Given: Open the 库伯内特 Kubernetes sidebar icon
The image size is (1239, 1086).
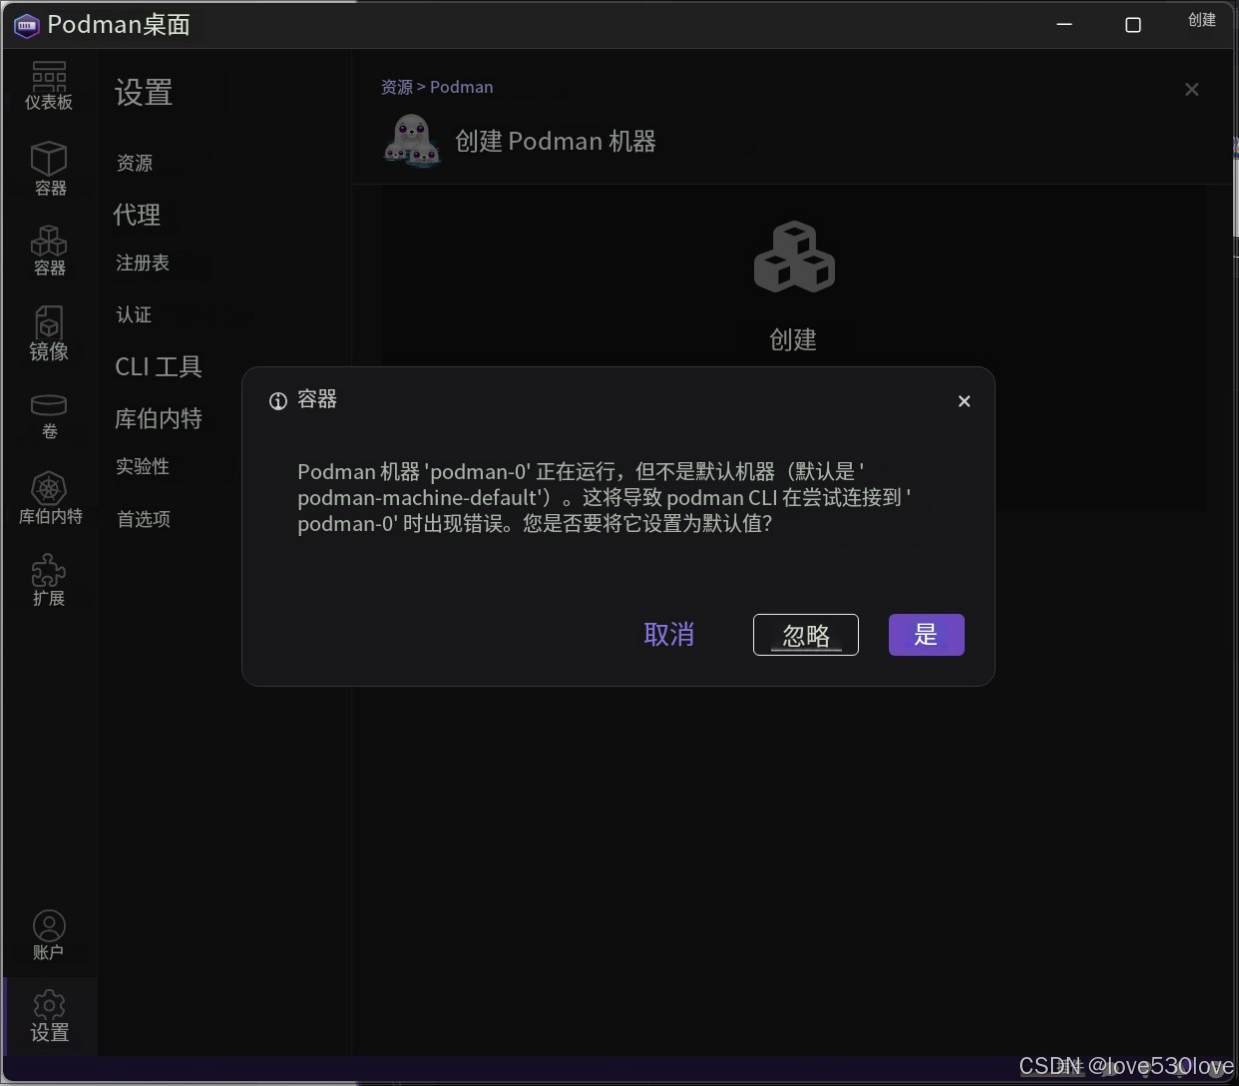Looking at the screenshot, I should 50,498.
